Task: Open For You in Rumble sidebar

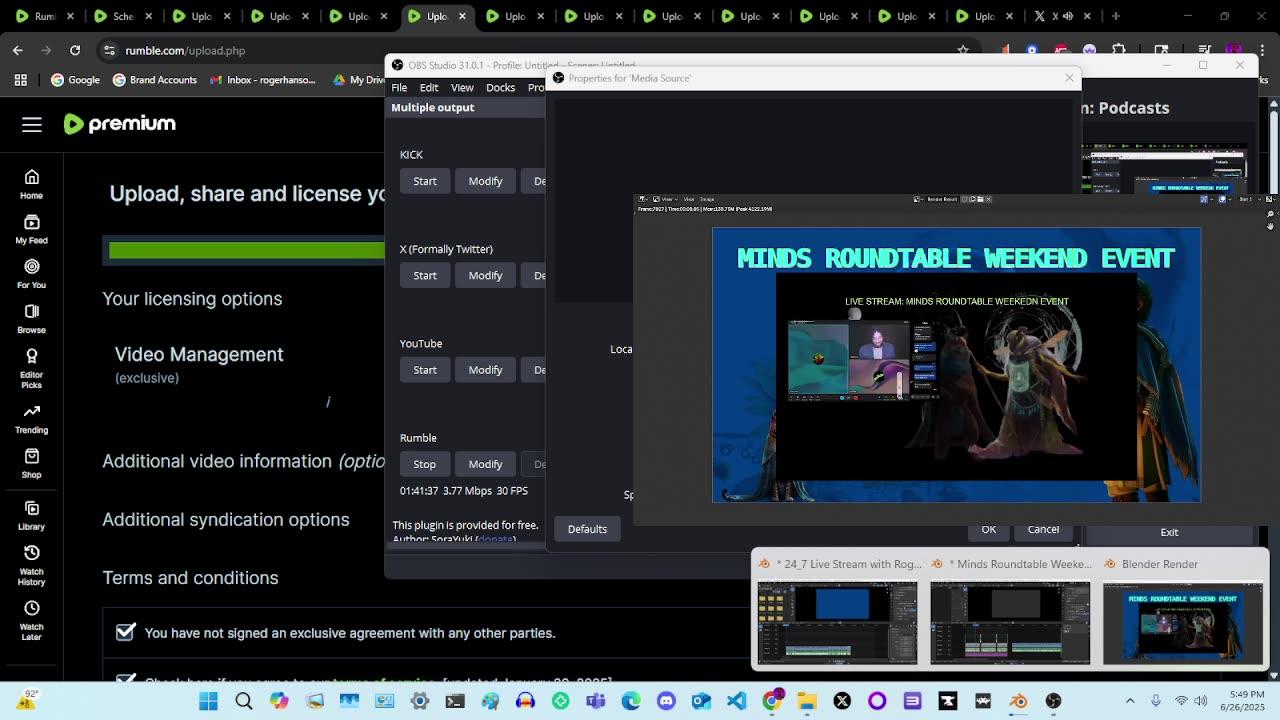Action: click(x=31, y=274)
